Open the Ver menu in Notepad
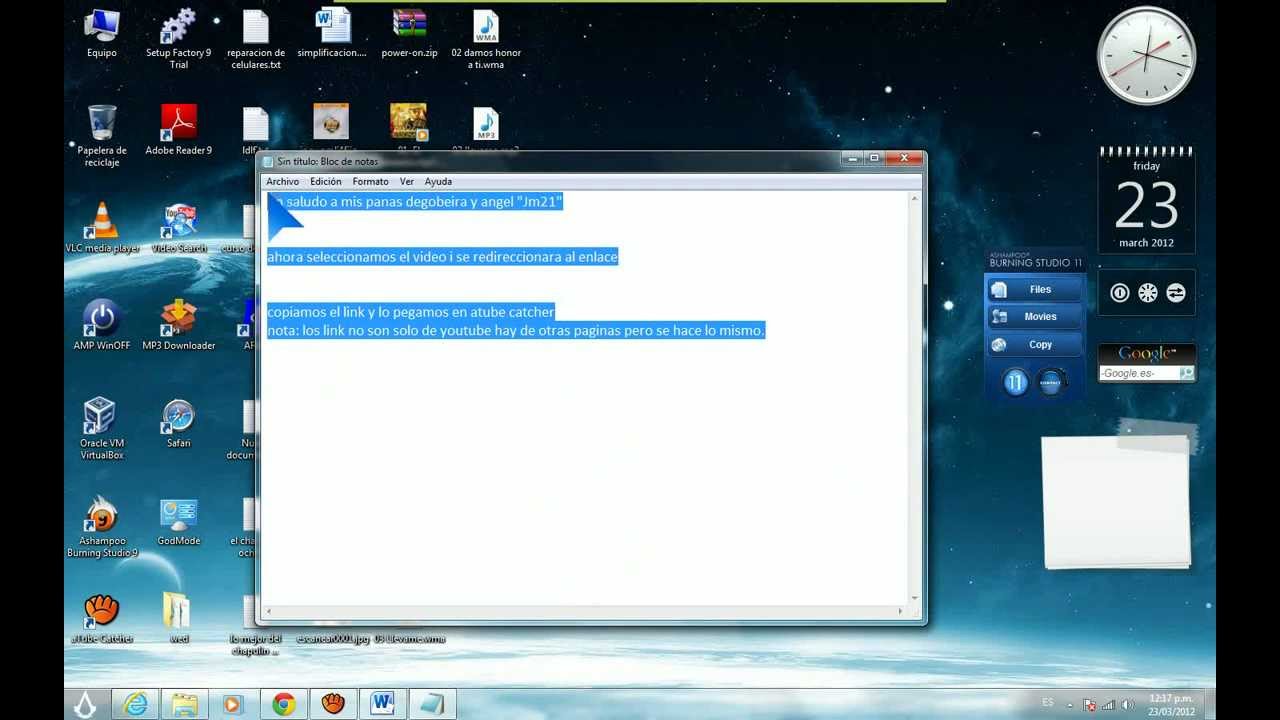The image size is (1280, 720). click(x=406, y=181)
